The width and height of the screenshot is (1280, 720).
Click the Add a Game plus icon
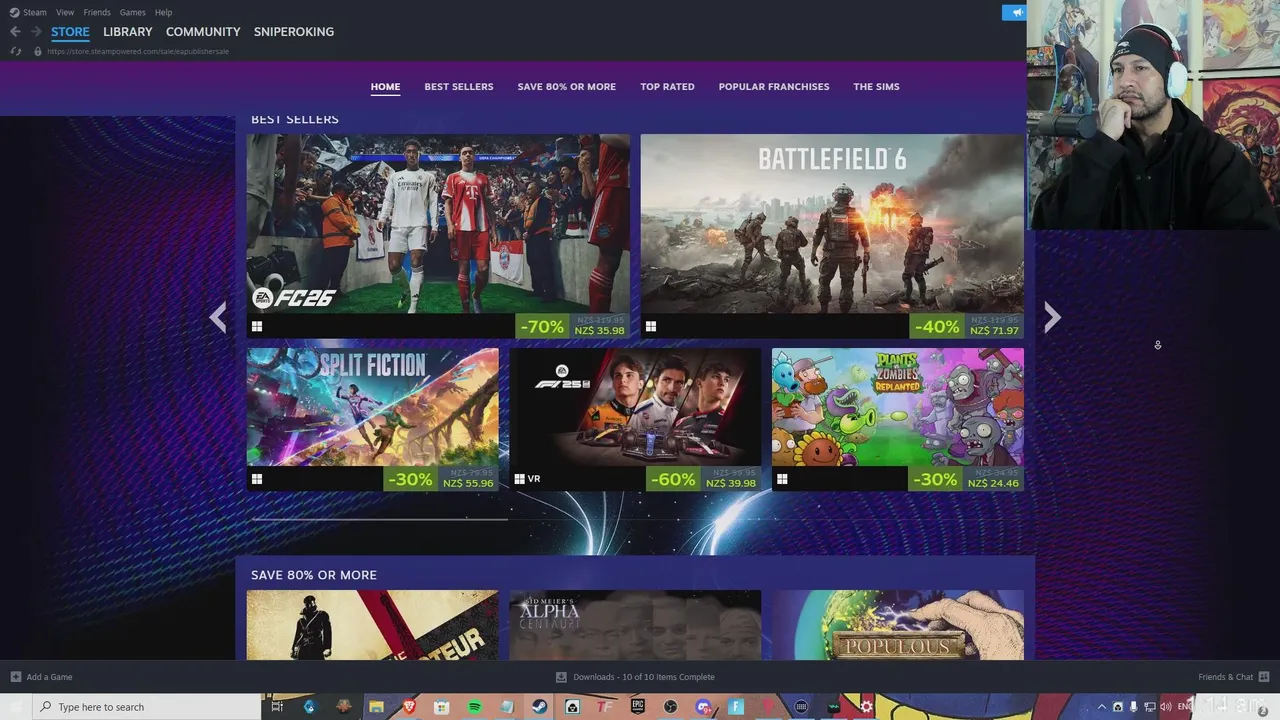(x=15, y=677)
